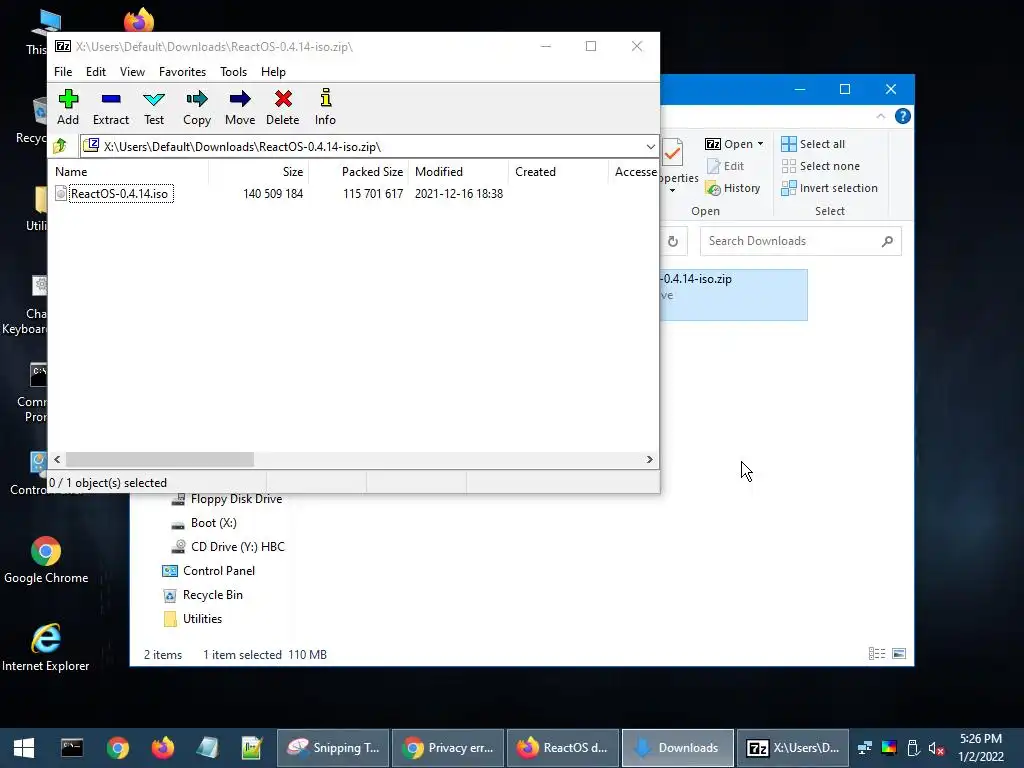Viewport: 1024px width, 768px height.
Task: Select the 0.4.14-iso.zip file in Explorer
Action: 733,295
